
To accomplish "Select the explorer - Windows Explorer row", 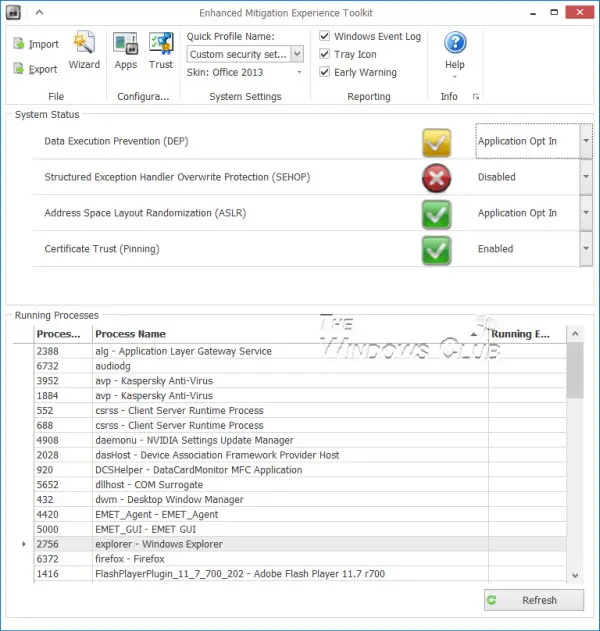I will [300, 544].
